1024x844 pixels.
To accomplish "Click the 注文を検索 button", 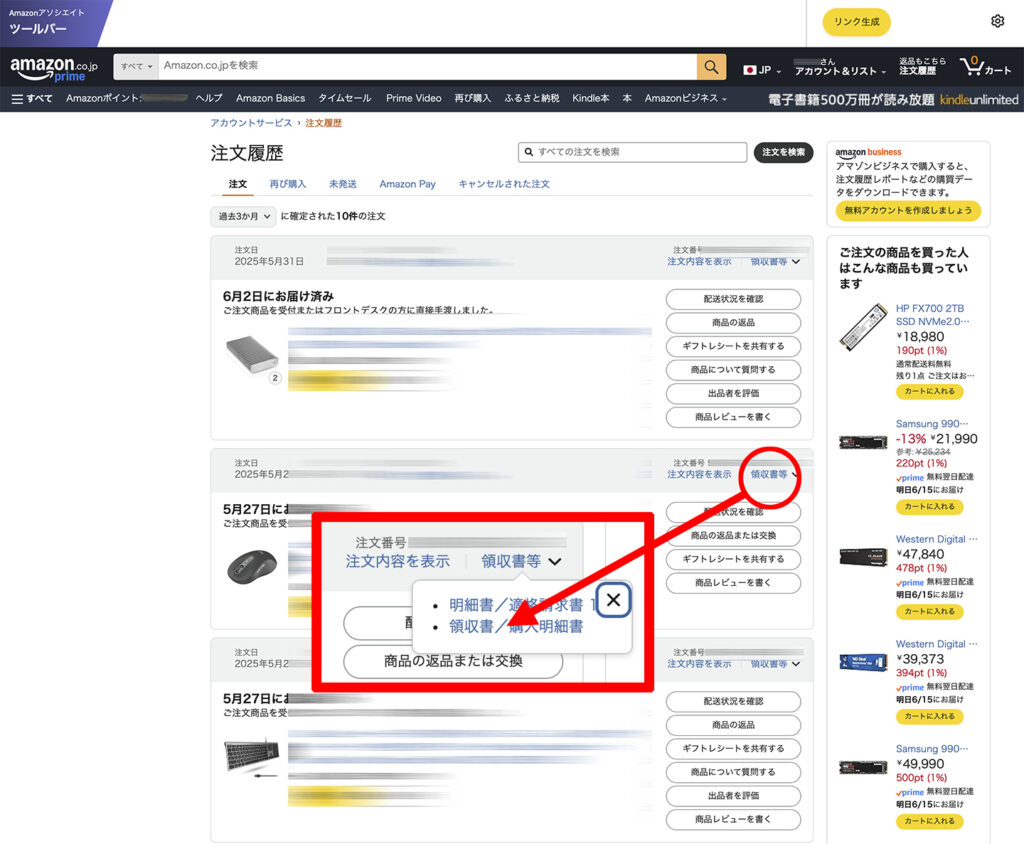I will coord(783,152).
